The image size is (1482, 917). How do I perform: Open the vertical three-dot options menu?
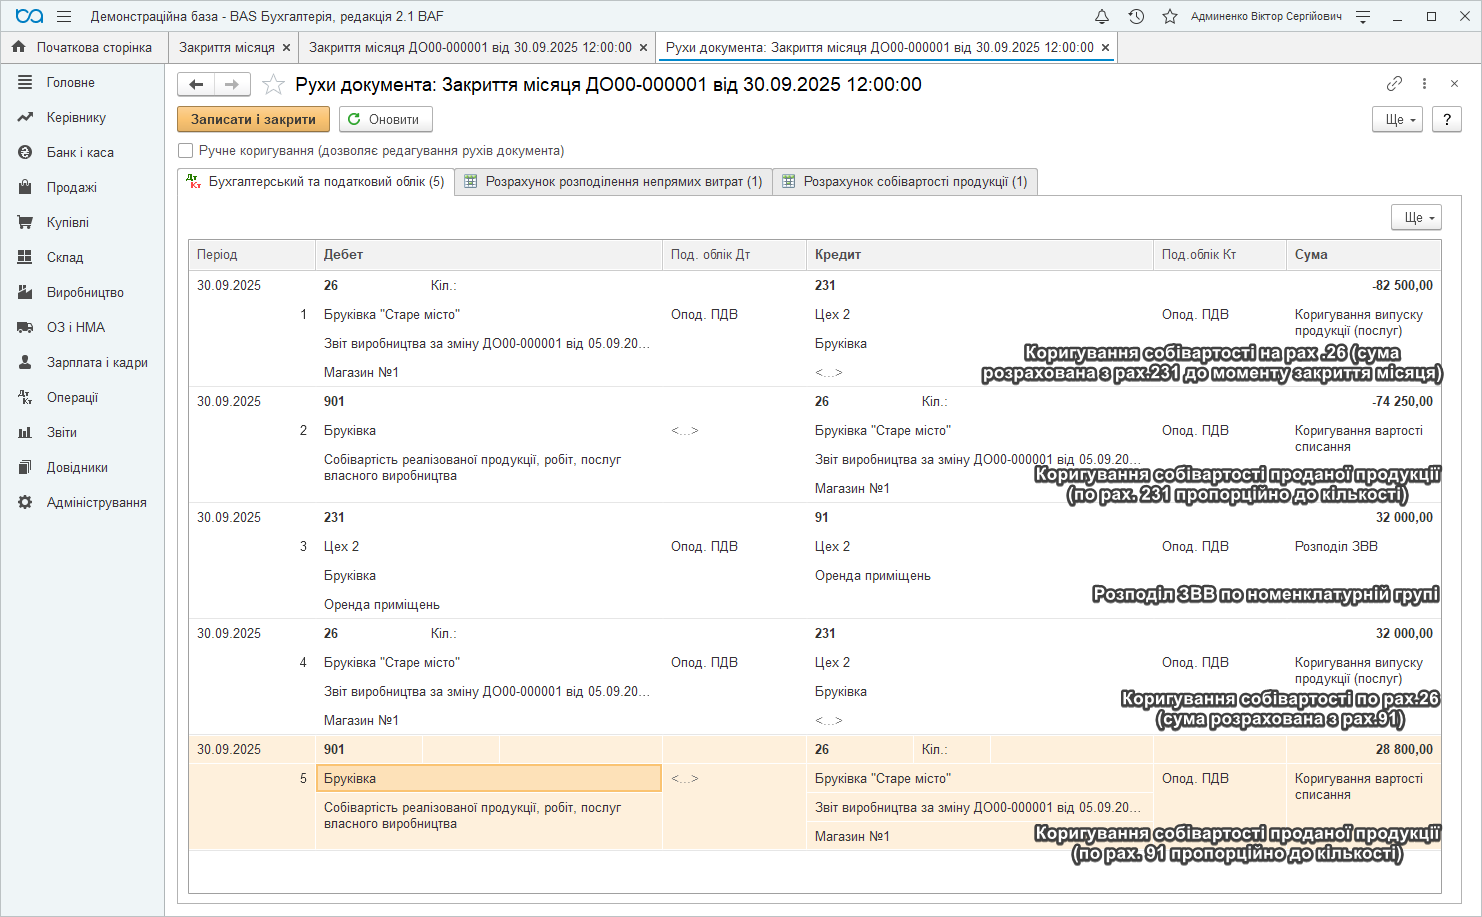pos(1424,84)
